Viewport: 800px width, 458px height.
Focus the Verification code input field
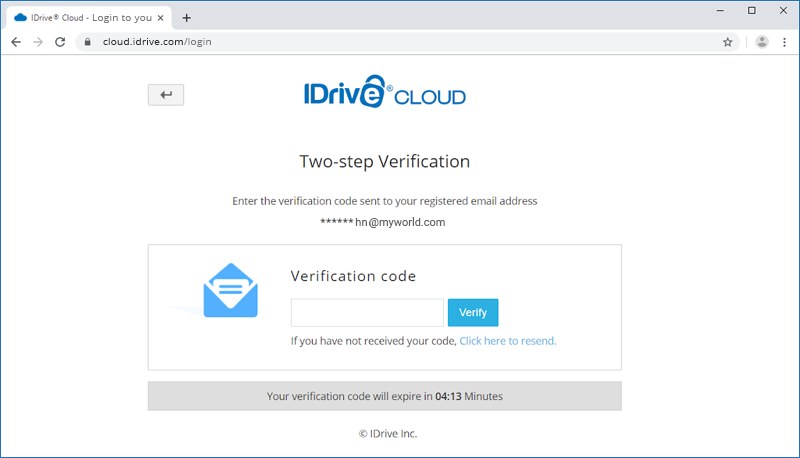pyautogui.click(x=367, y=313)
